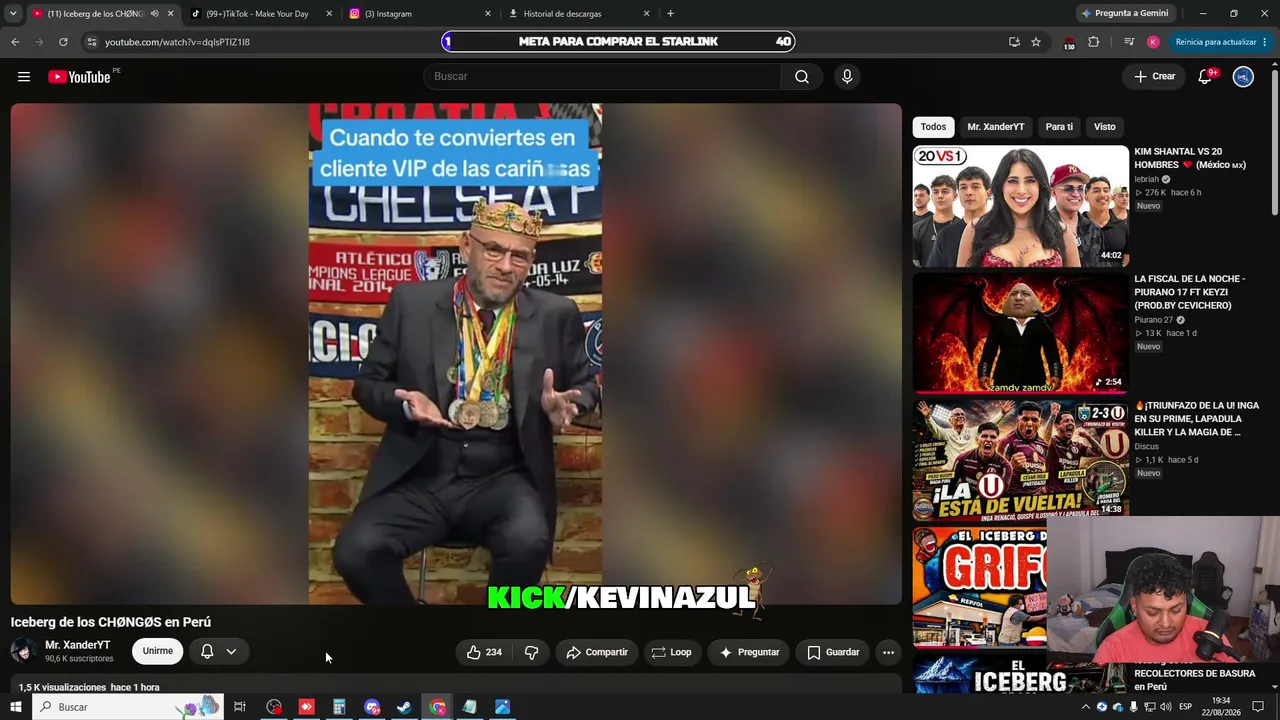Reload the YouTube page

point(63,42)
